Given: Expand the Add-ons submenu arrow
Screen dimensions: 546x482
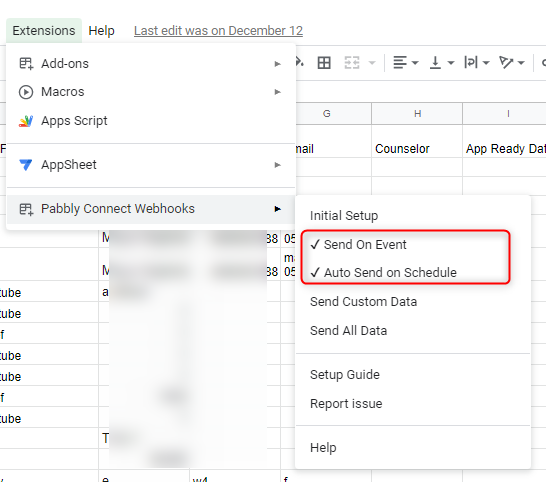Looking at the screenshot, I should [x=278, y=64].
